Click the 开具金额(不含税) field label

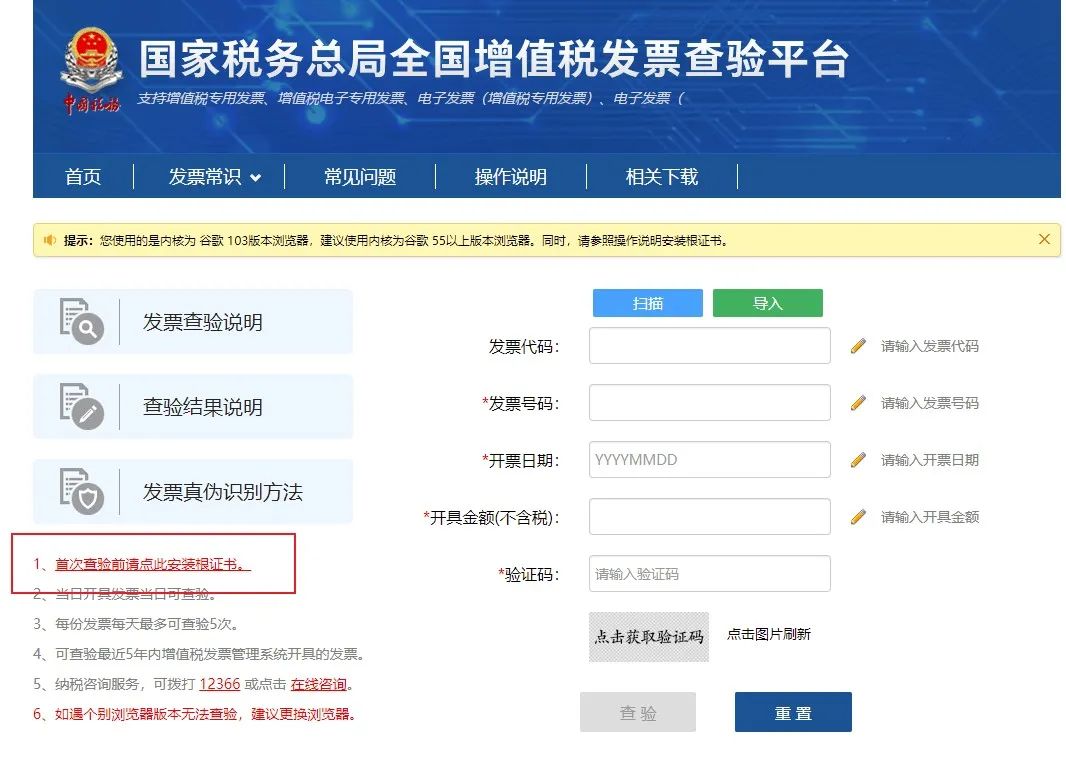click(491, 518)
